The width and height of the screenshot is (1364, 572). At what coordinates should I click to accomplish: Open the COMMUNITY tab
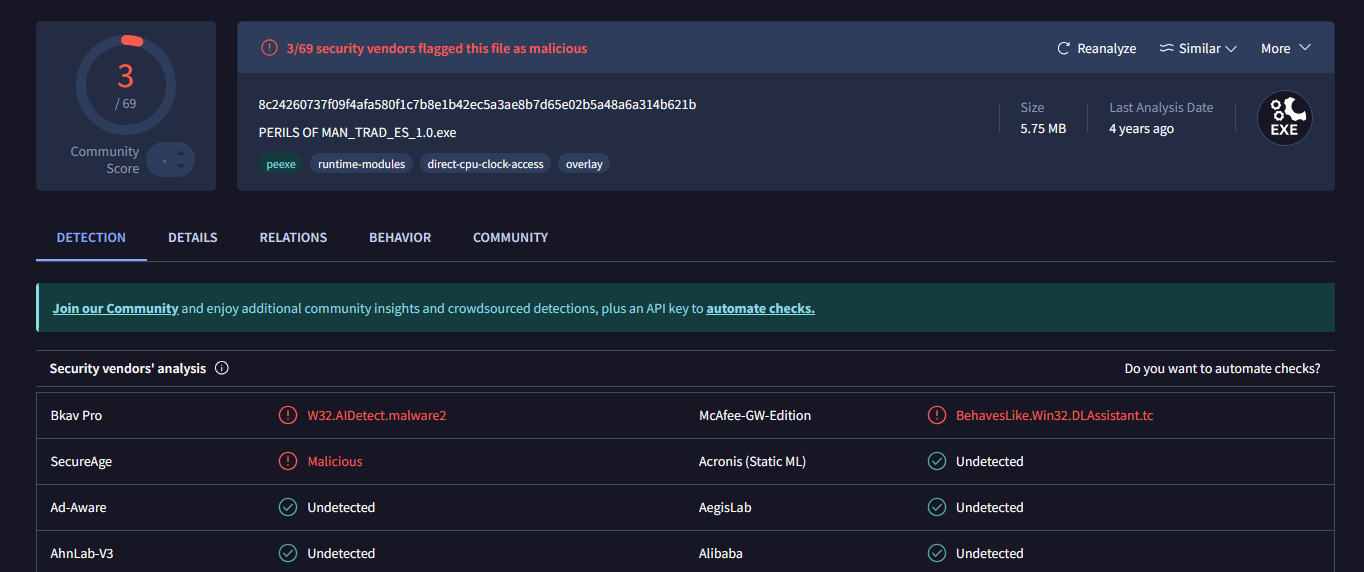tap(510, 238)
